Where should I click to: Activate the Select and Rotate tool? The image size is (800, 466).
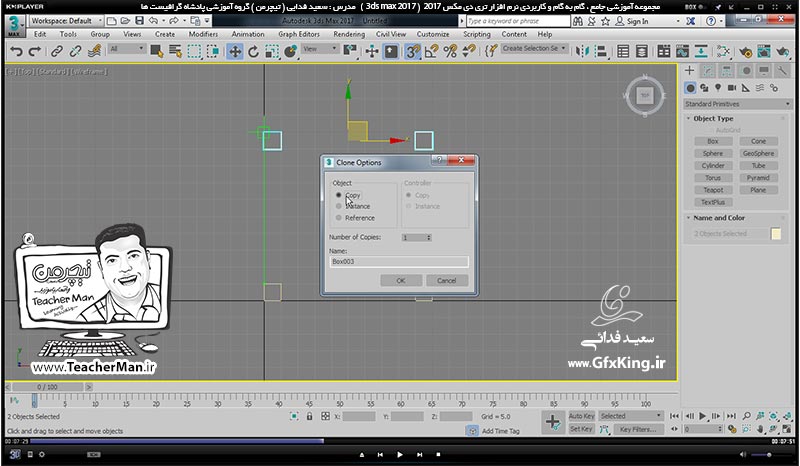tap(254, 51)
